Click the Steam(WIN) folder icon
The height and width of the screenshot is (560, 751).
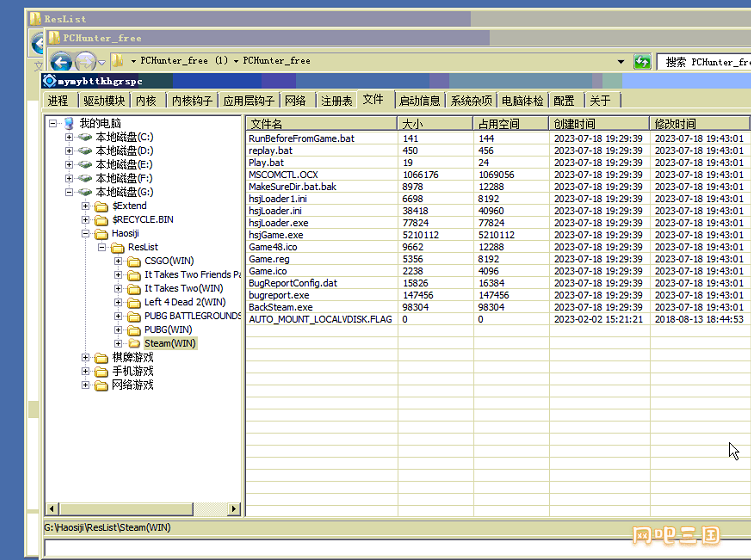134,344
